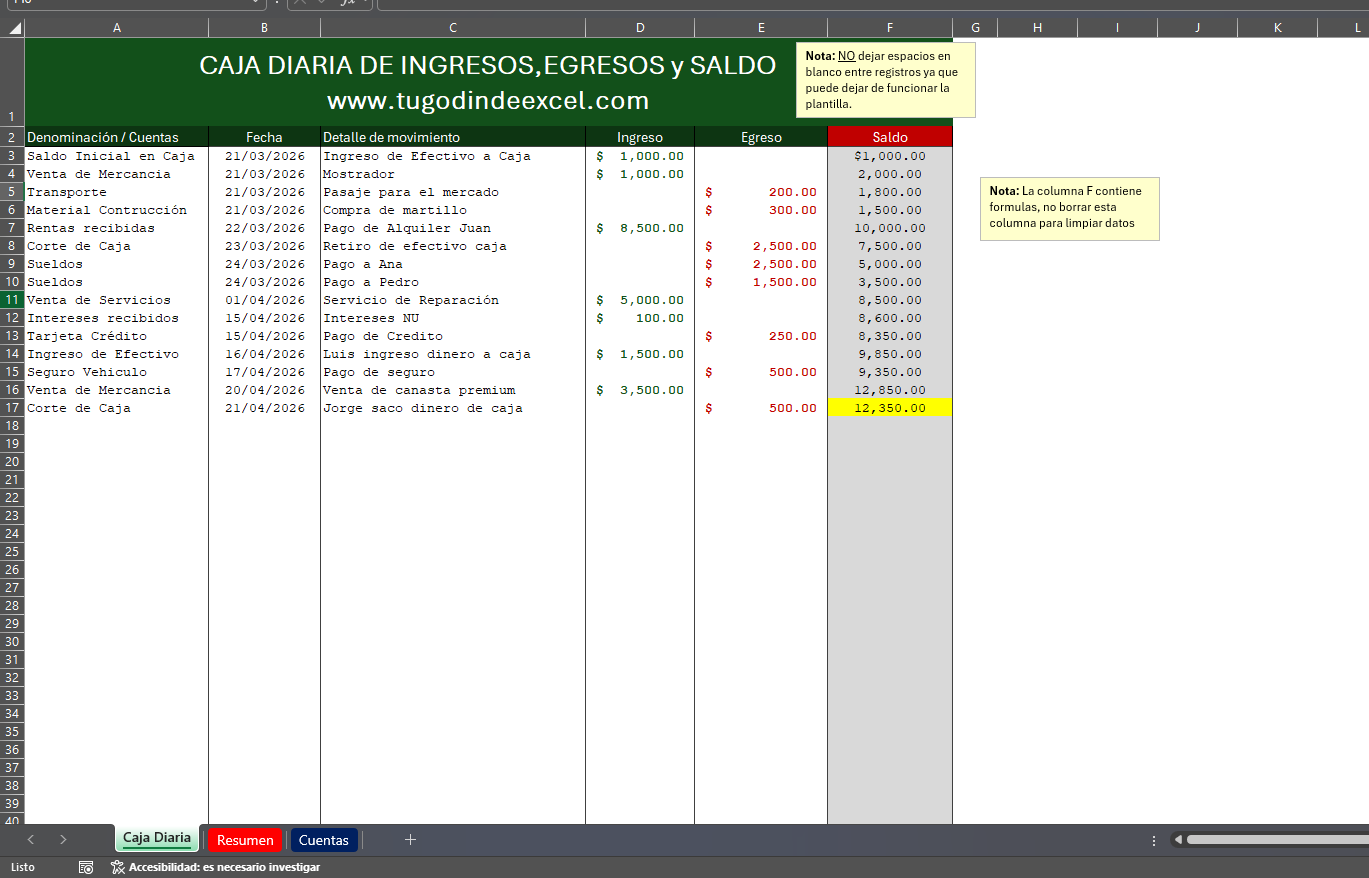Click the red Saldo header cell

890,137
